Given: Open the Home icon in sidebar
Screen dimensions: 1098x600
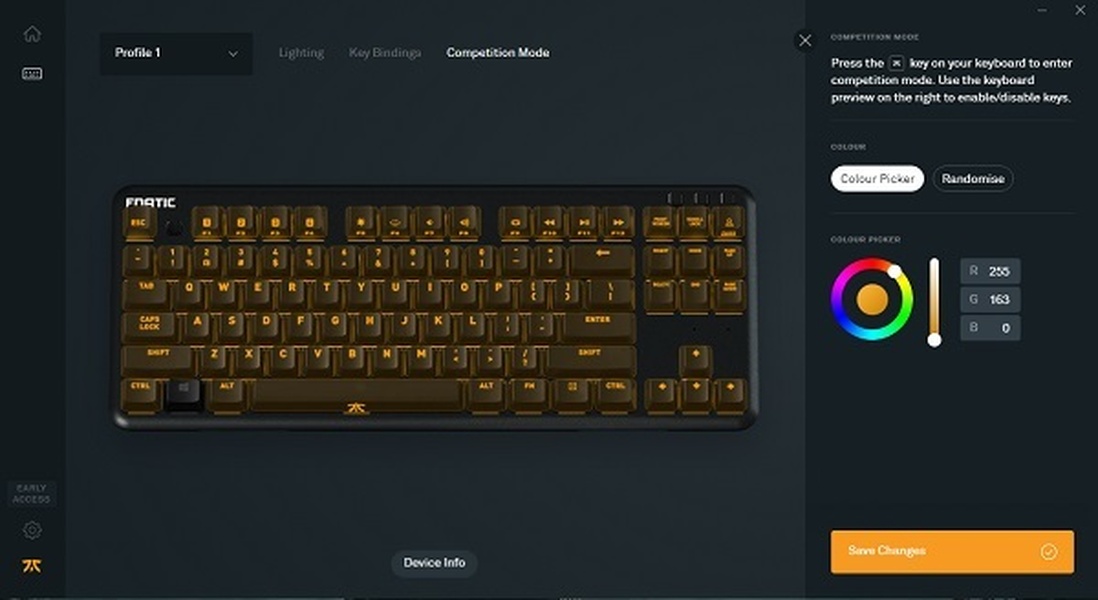Looking at the screenshot, I should click(x=32, y=34).
